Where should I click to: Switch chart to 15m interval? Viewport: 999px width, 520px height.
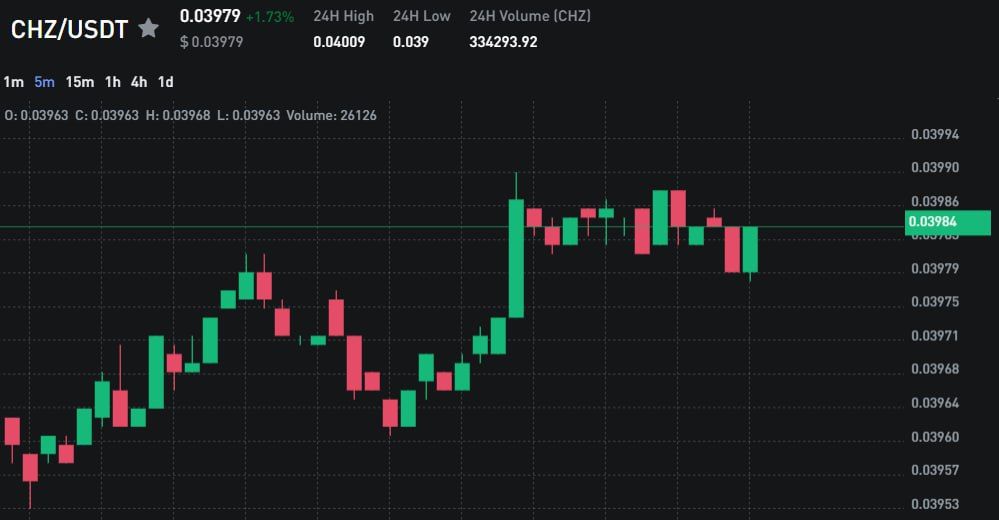[80, 82]
